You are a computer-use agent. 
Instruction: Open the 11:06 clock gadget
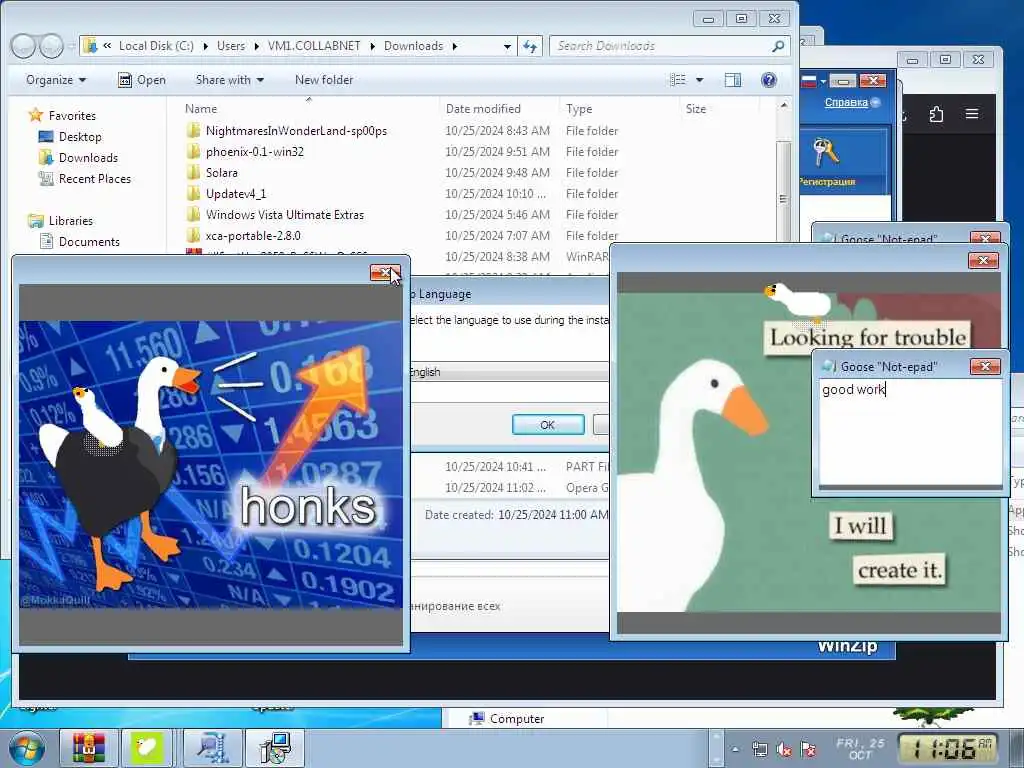click(x=948, y=749)
